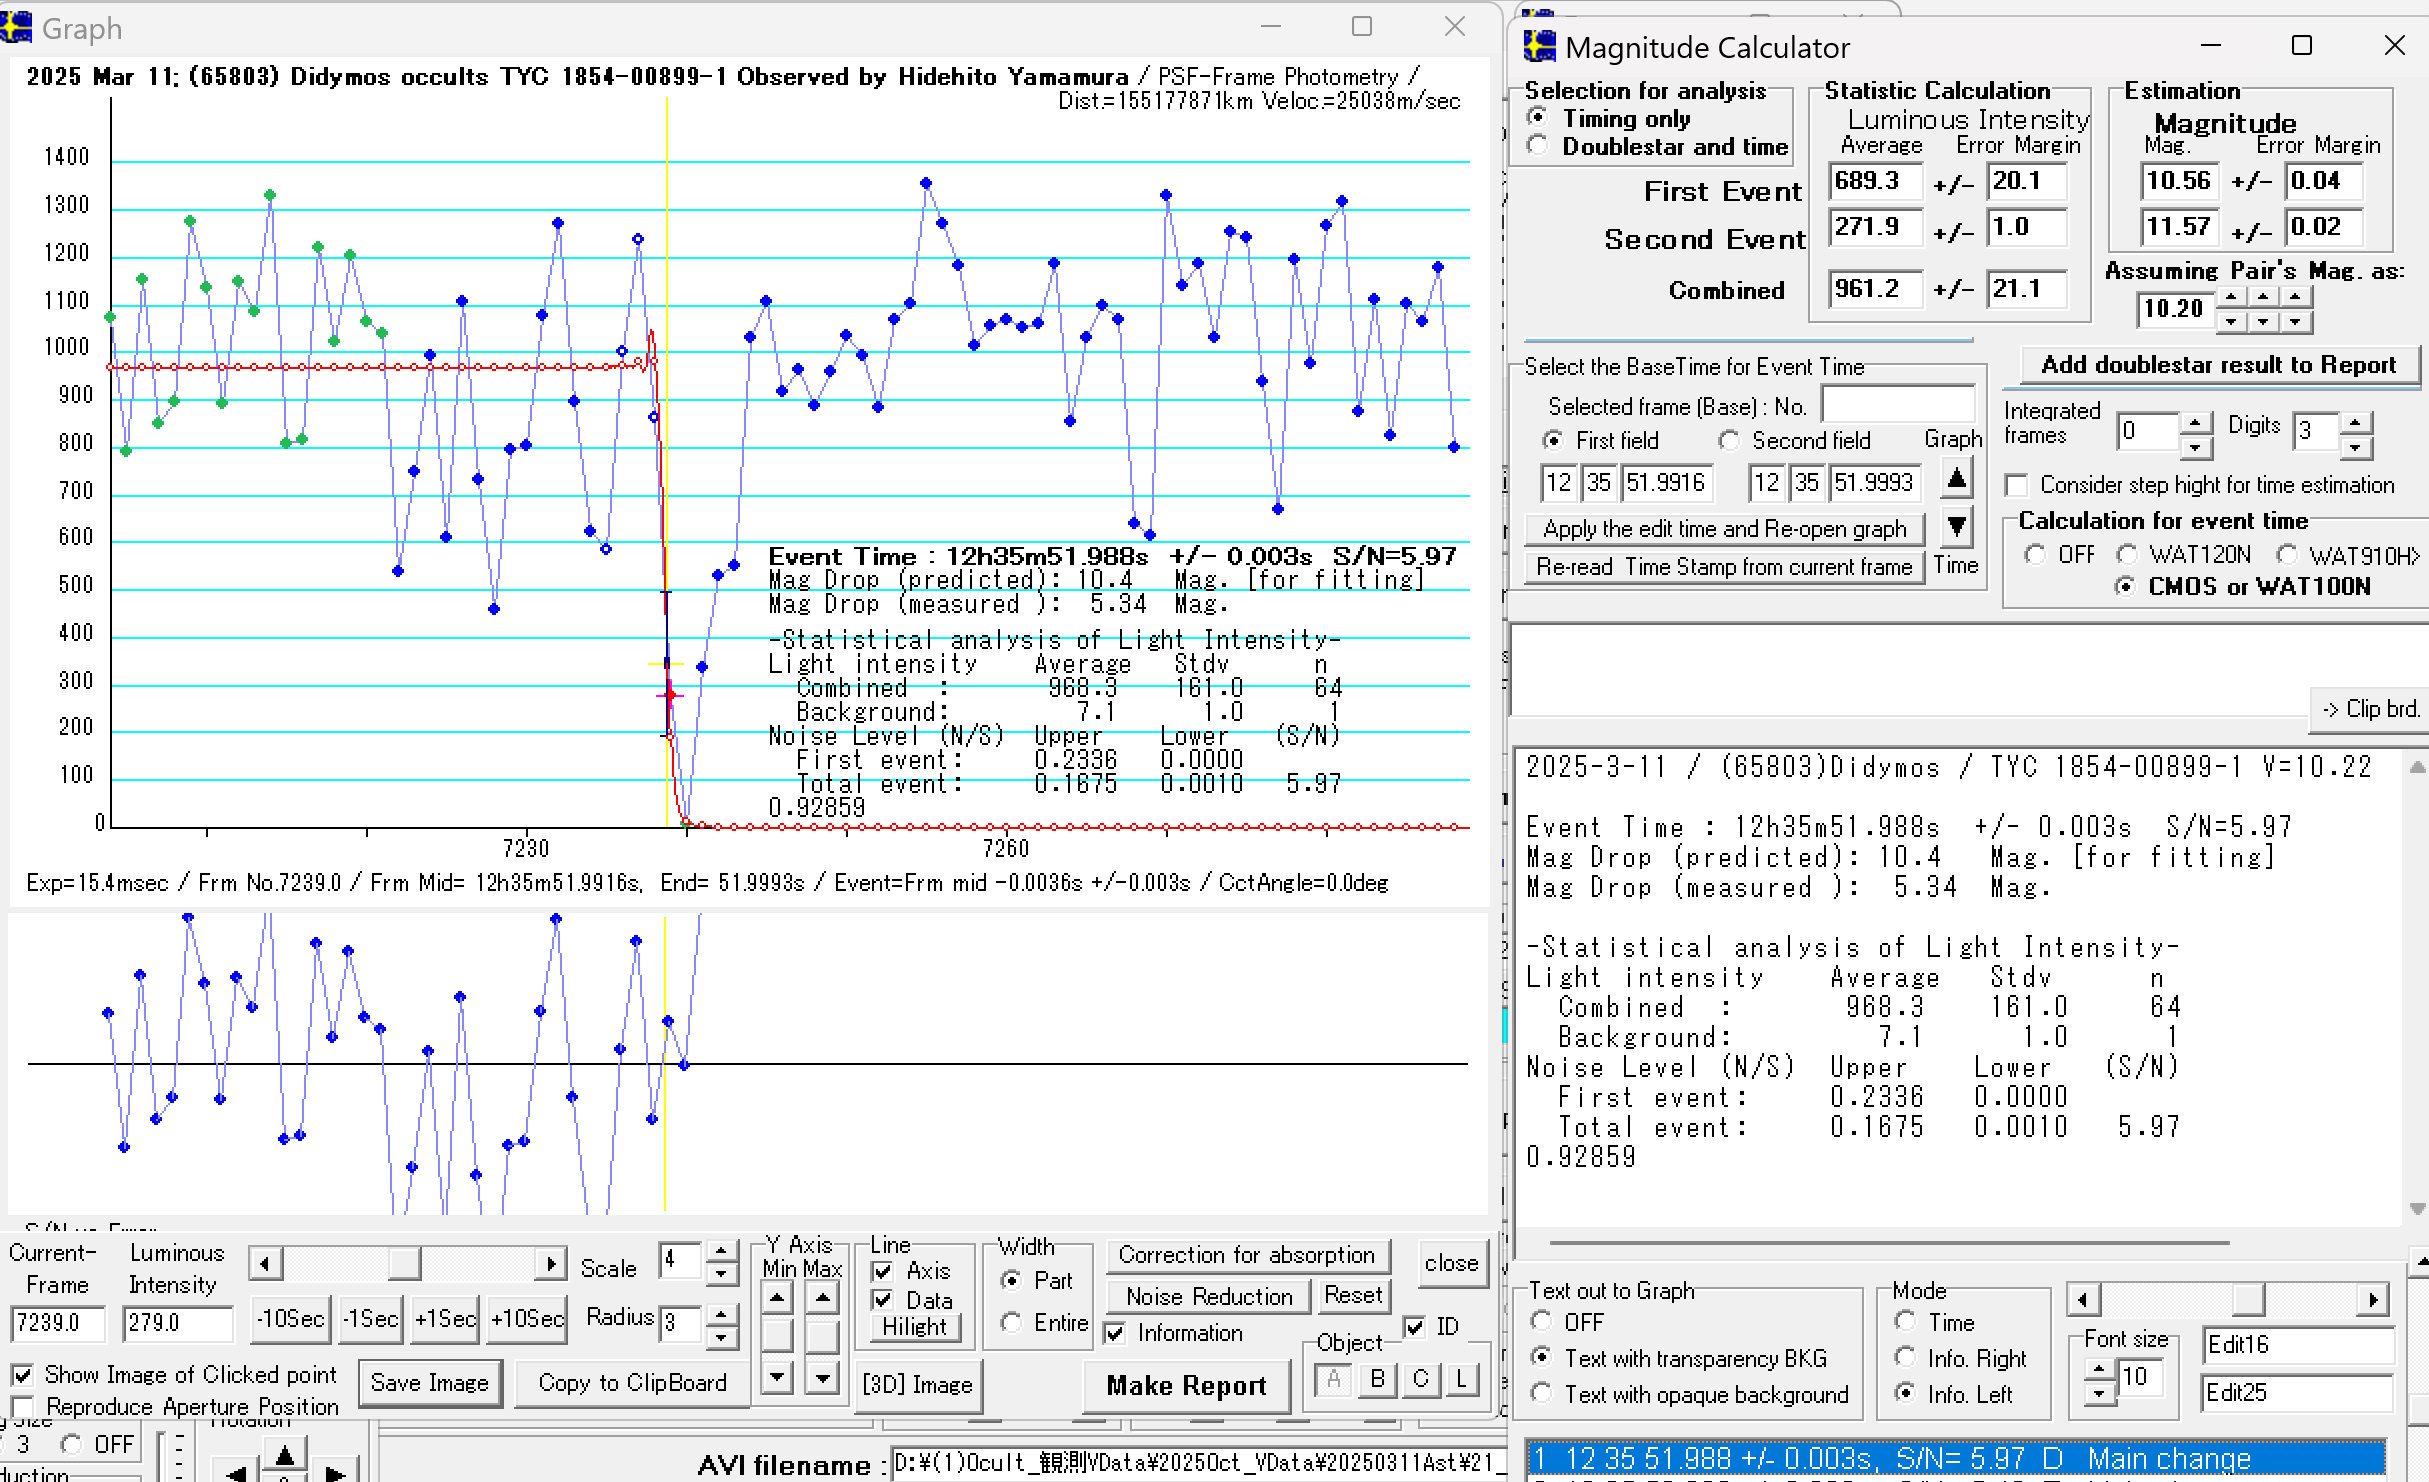Toggle Consider step hight checkbox

(x=2017, y=486)
